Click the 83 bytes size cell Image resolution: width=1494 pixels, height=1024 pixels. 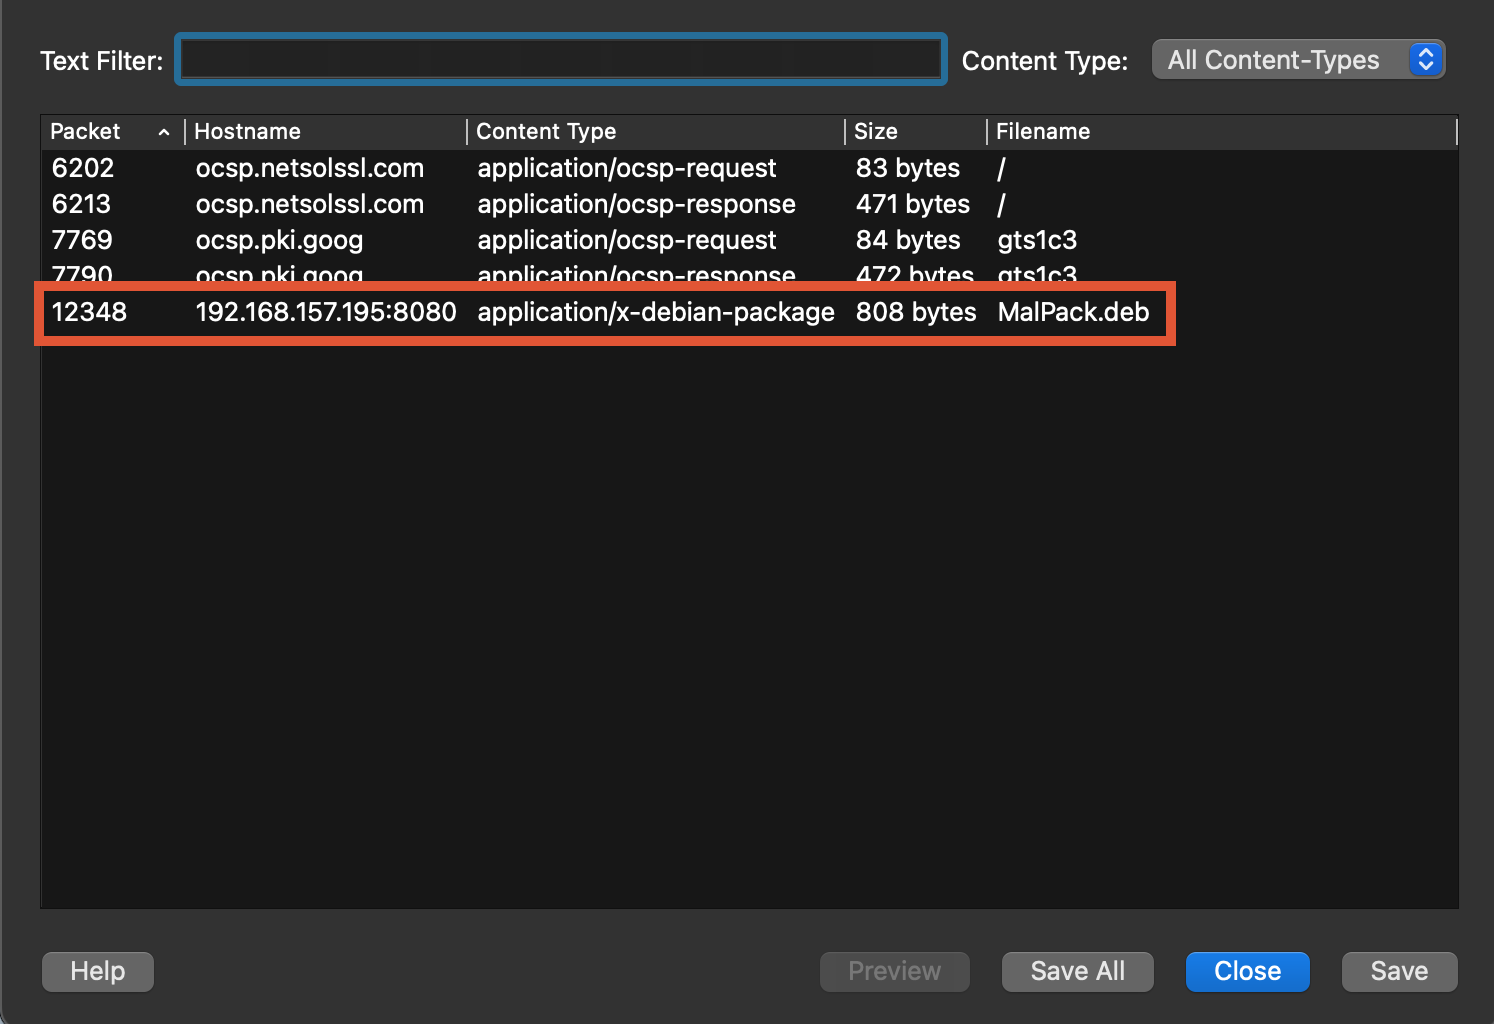(908, 168)
